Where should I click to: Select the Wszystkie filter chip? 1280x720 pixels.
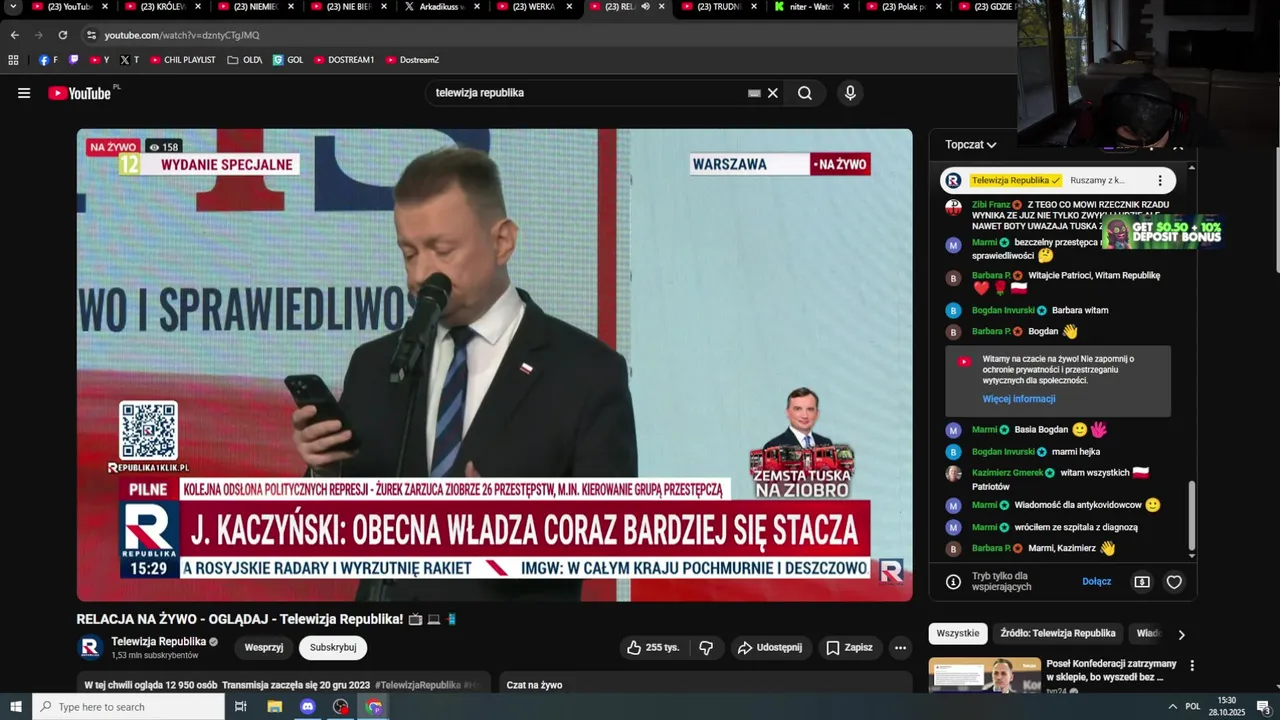click(x=958, y=633)
